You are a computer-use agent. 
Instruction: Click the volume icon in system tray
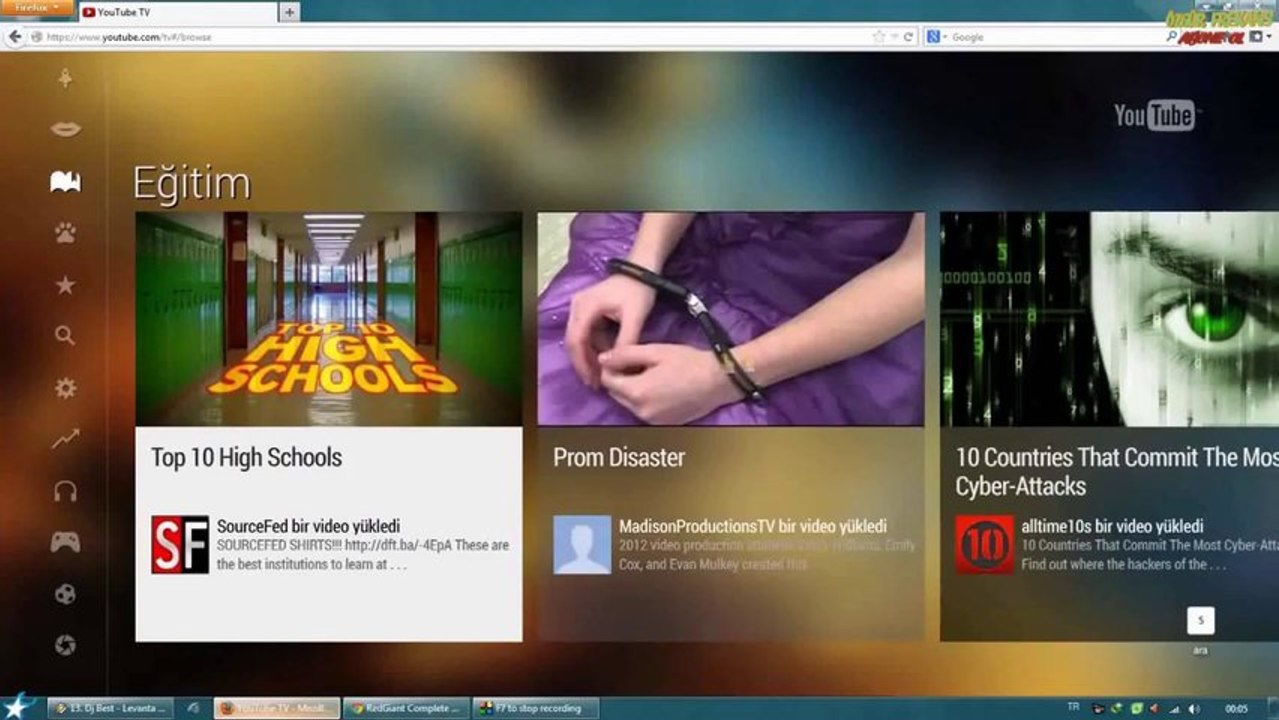point(1194,709)
